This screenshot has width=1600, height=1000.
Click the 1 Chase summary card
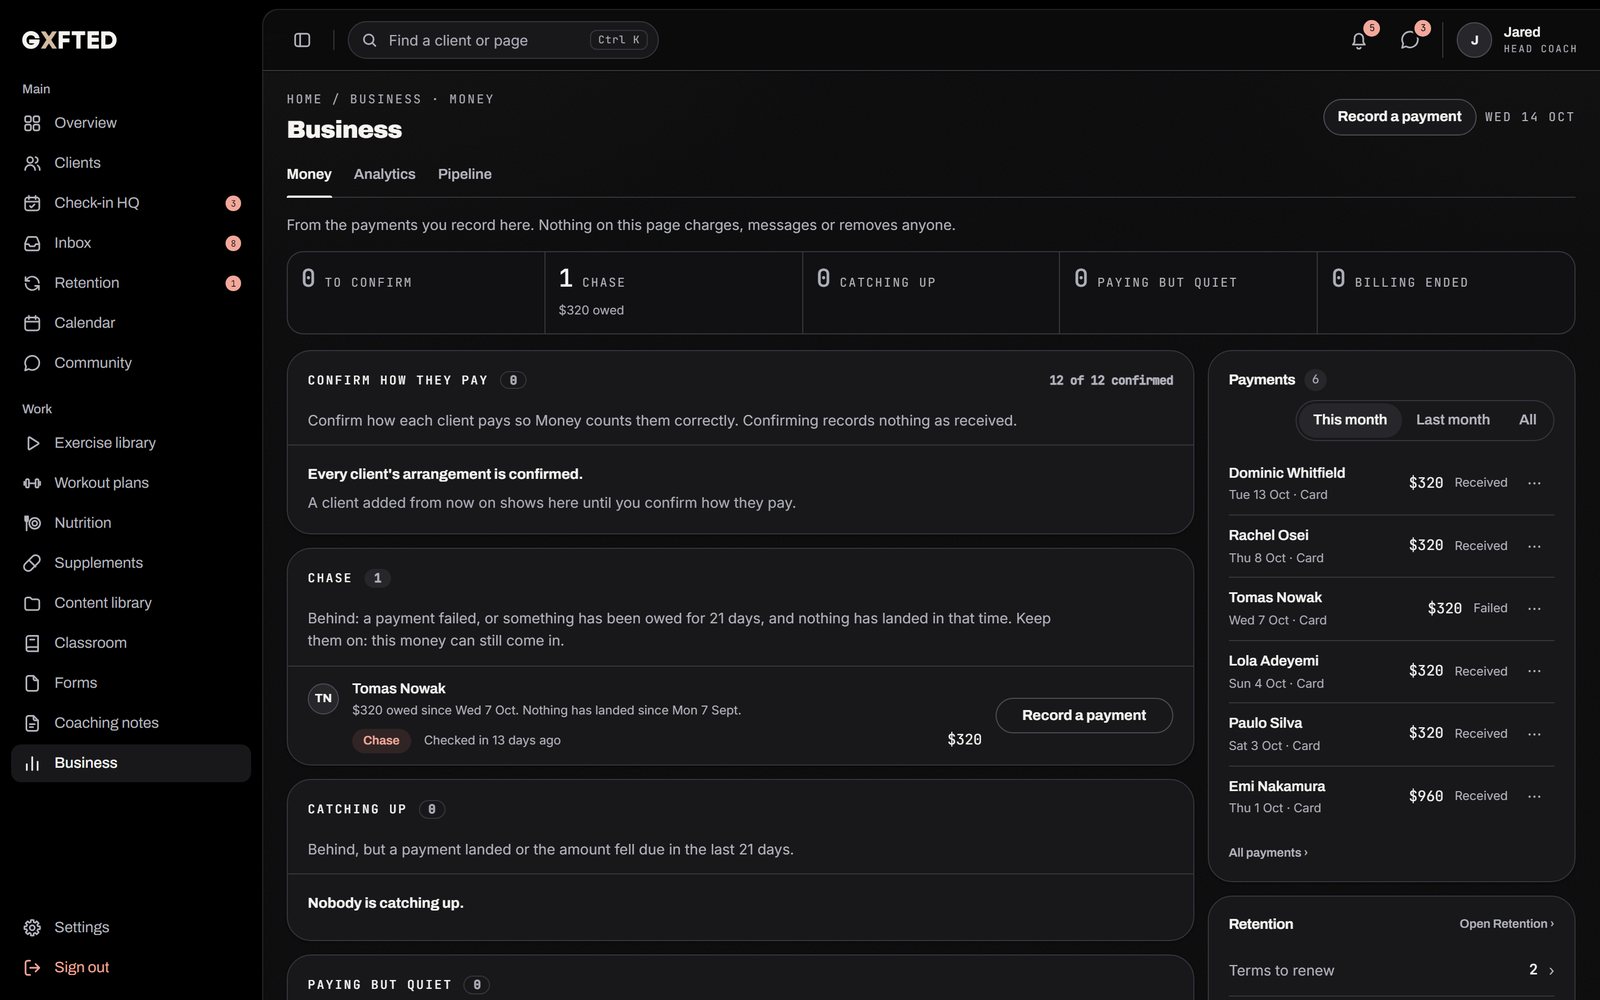pyautogui.click(x=673, y=293)
